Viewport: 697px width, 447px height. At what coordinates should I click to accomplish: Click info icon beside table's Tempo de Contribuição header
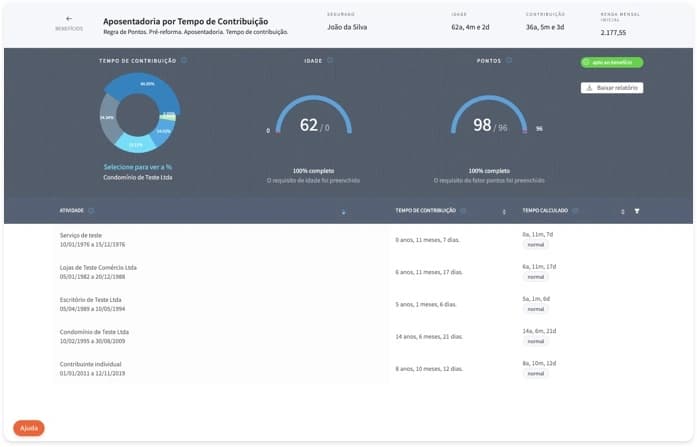coord(463,211)
